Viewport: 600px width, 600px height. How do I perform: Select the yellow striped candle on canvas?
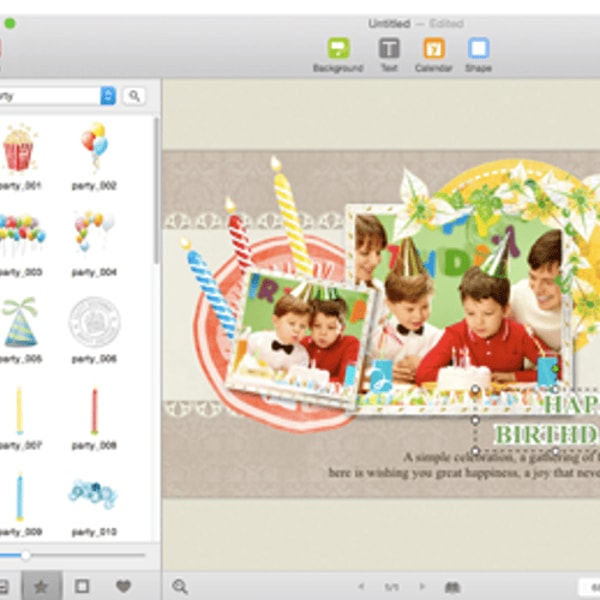click(x=292, y=218)
